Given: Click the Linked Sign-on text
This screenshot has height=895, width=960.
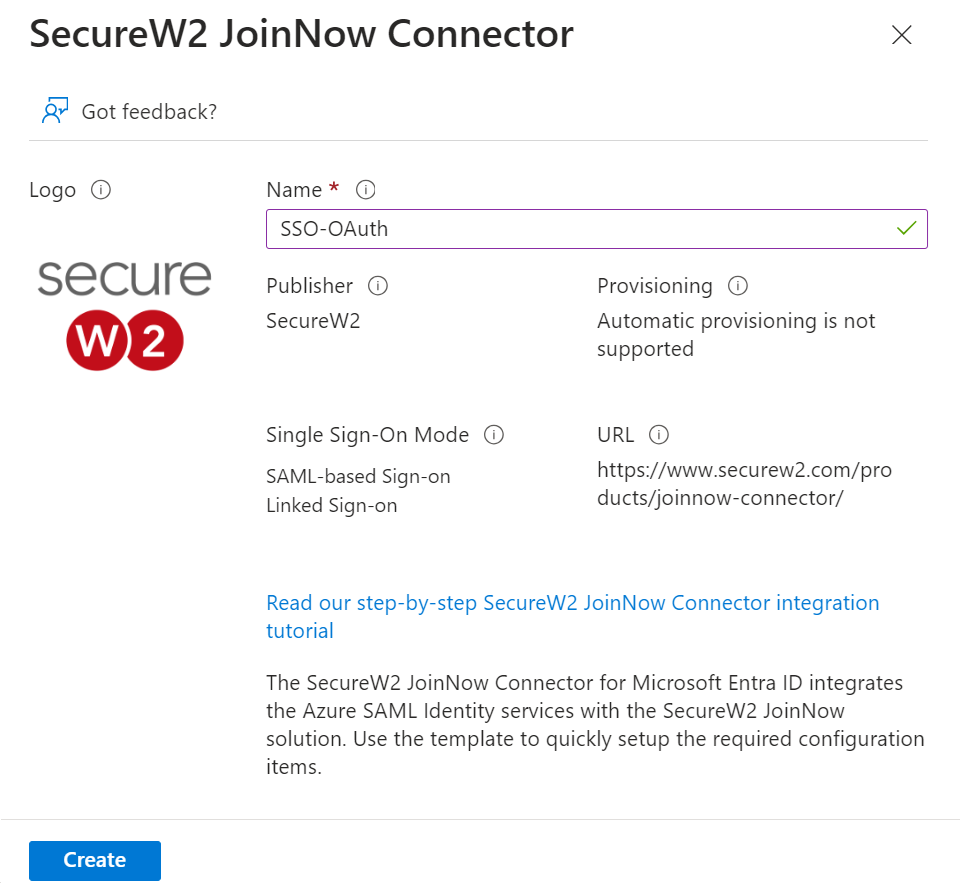Looking at the screenshot, I should (331, 506).
